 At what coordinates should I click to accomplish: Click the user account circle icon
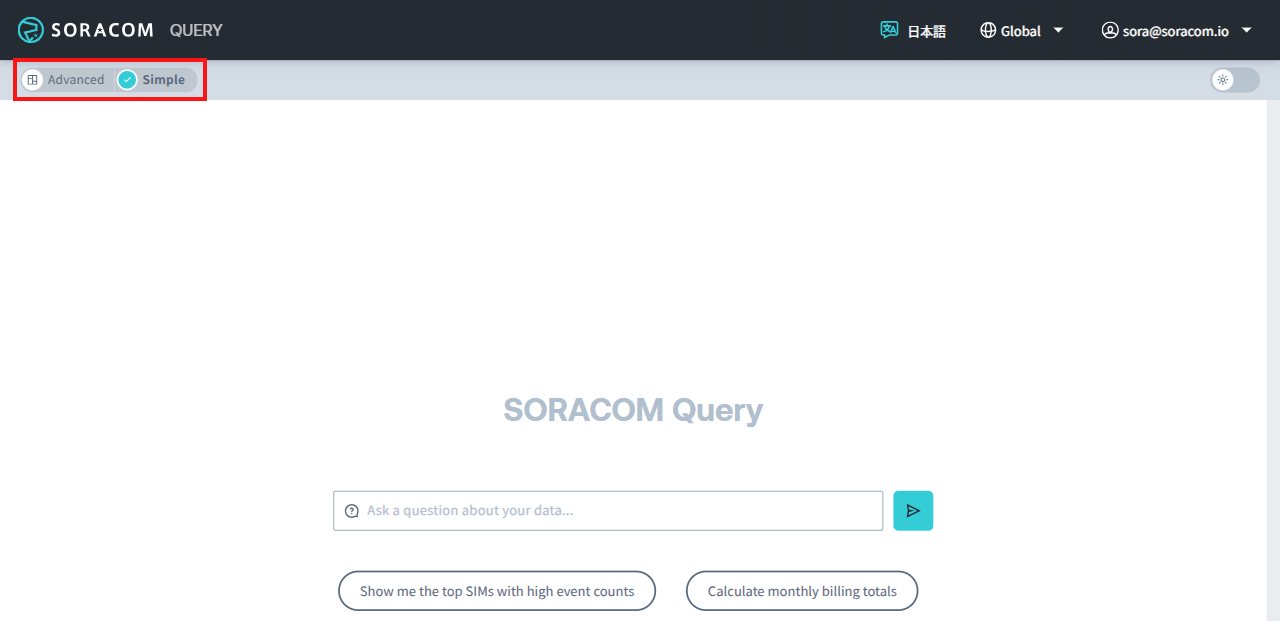tap(1110, 30)
